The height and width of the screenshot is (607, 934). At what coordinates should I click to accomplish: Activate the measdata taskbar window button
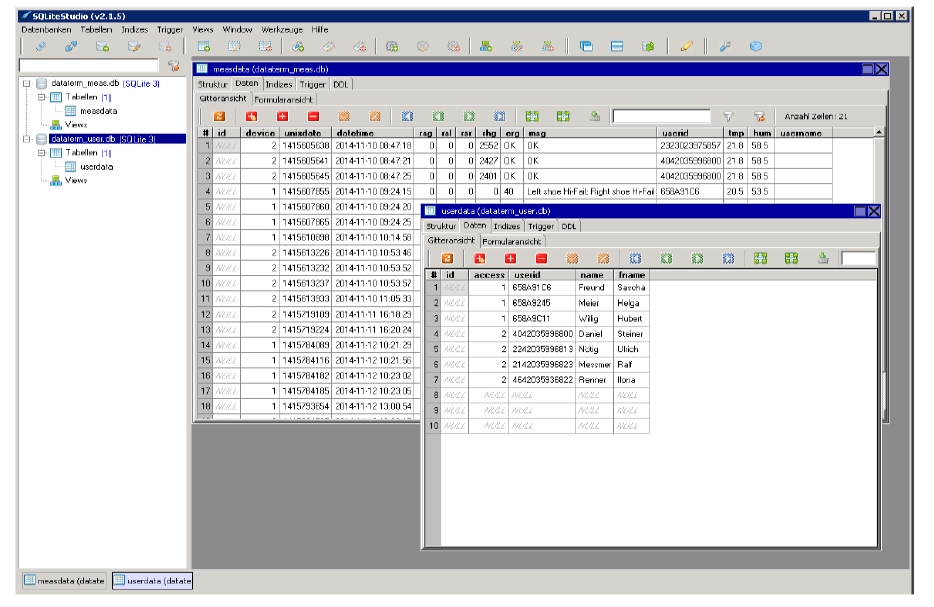coord(64,581)
